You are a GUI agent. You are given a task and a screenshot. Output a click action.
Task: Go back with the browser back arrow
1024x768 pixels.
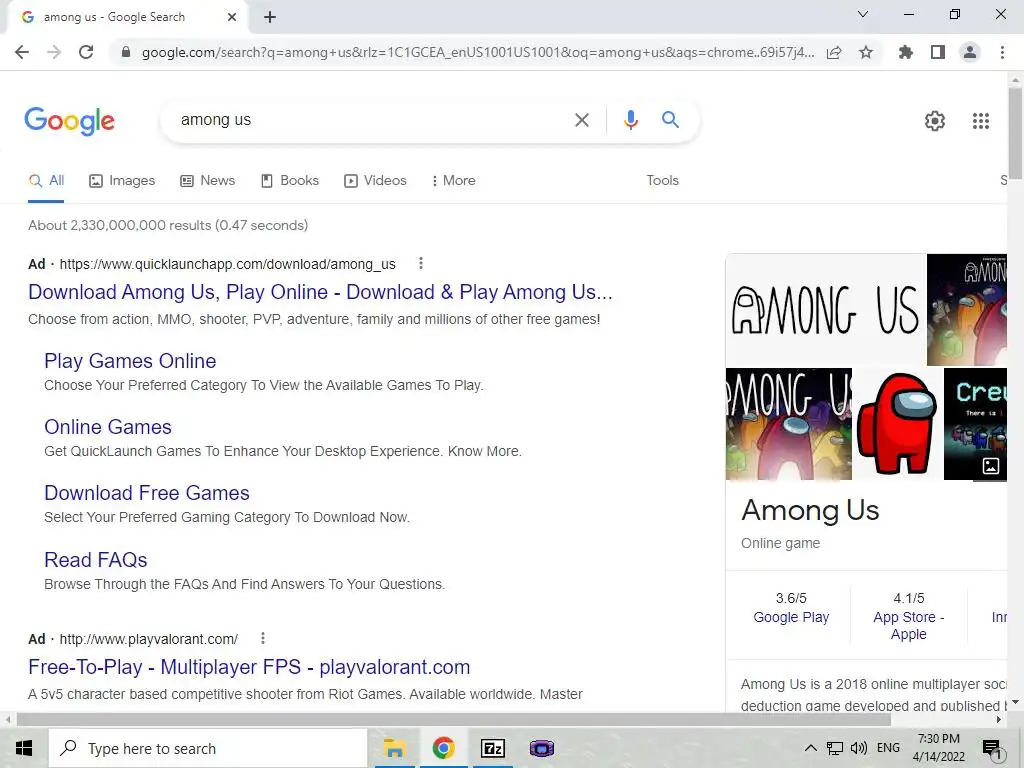pyautogui.click(x=22, y=52)
